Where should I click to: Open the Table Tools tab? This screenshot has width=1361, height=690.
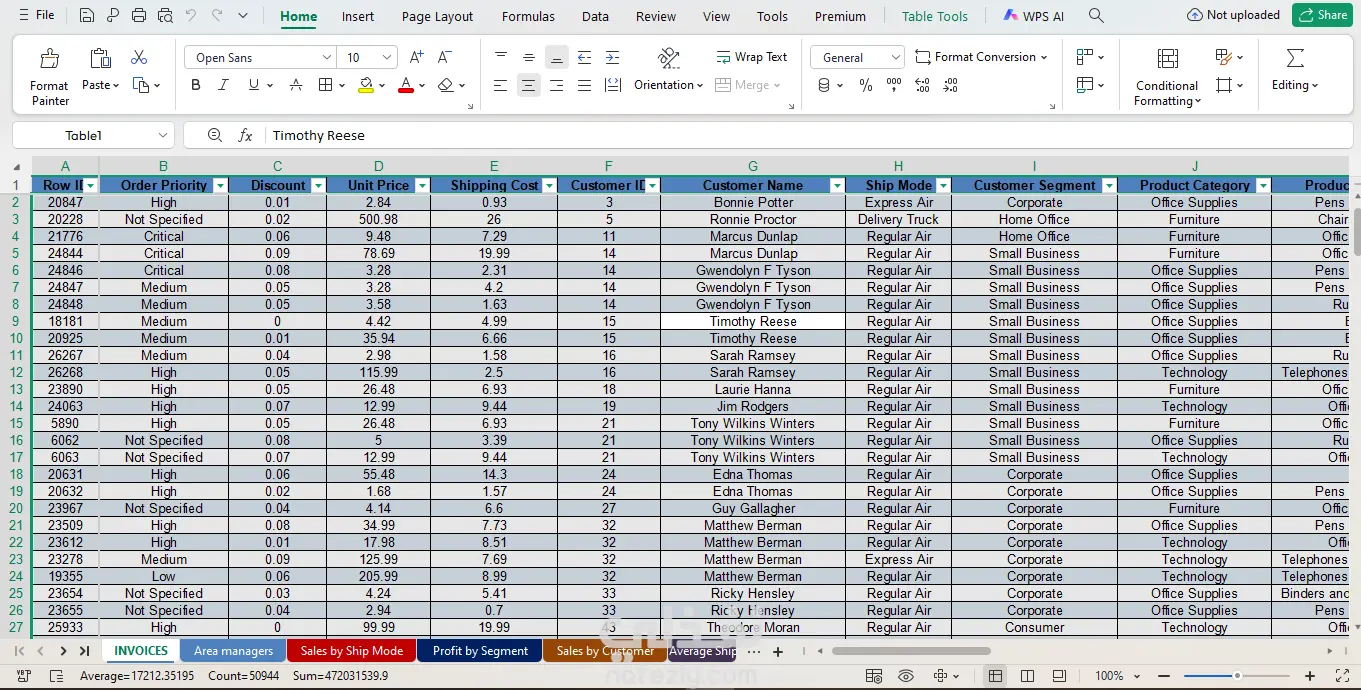[935, 16]
